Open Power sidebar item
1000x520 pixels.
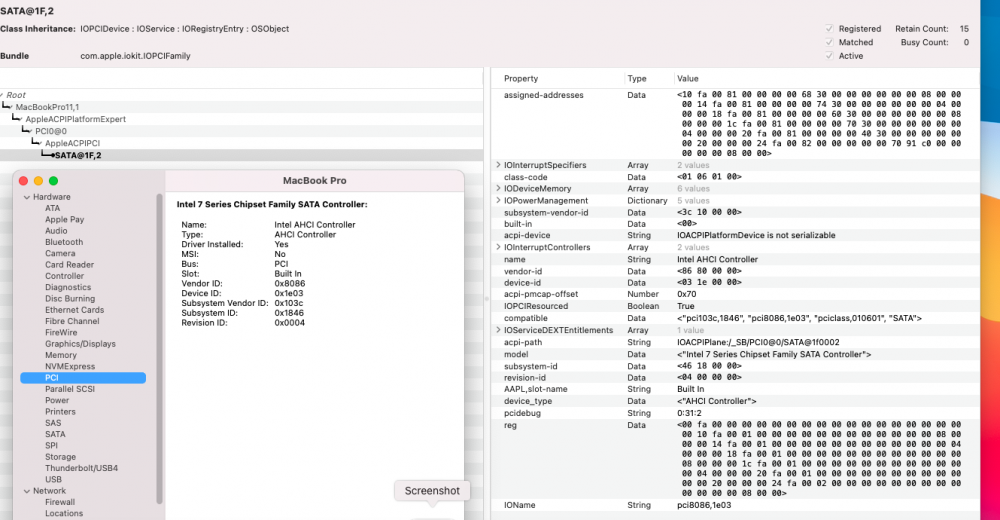57,401
